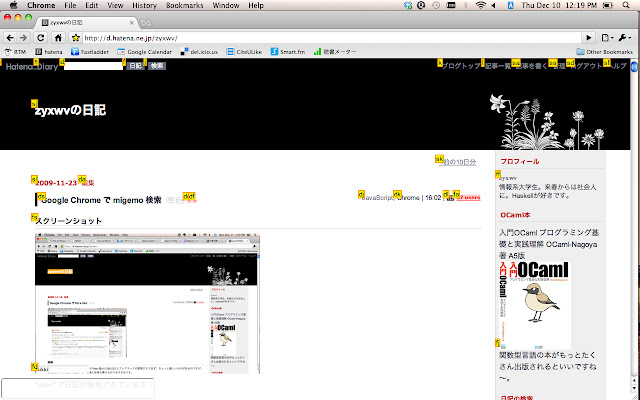Open the History menu
Viewport: 640px width, 400px height.
tap(144, 5)
